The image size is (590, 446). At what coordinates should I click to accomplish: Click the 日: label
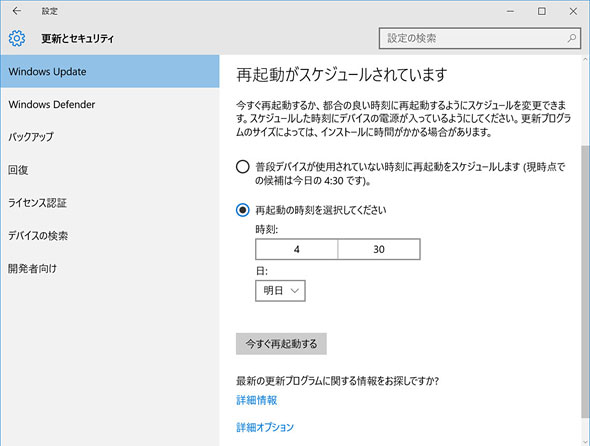coord(261,271)
